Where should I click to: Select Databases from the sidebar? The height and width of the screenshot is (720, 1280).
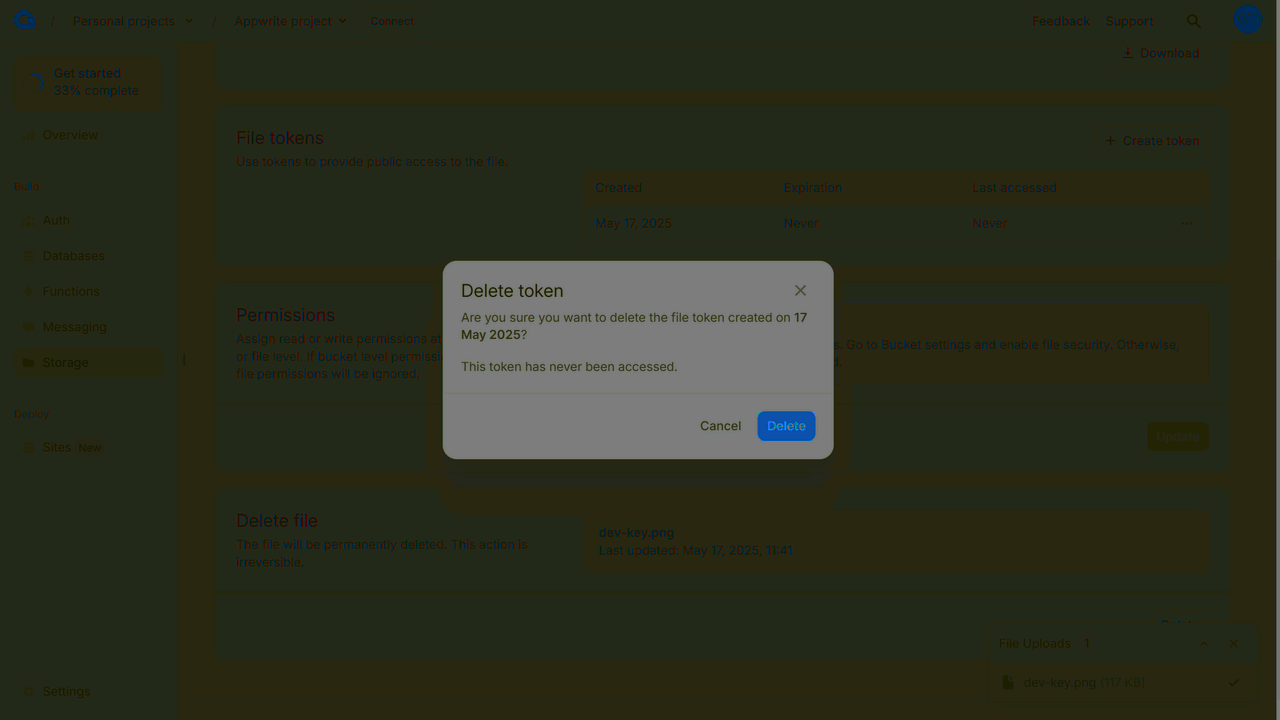(x=73, y=255)
